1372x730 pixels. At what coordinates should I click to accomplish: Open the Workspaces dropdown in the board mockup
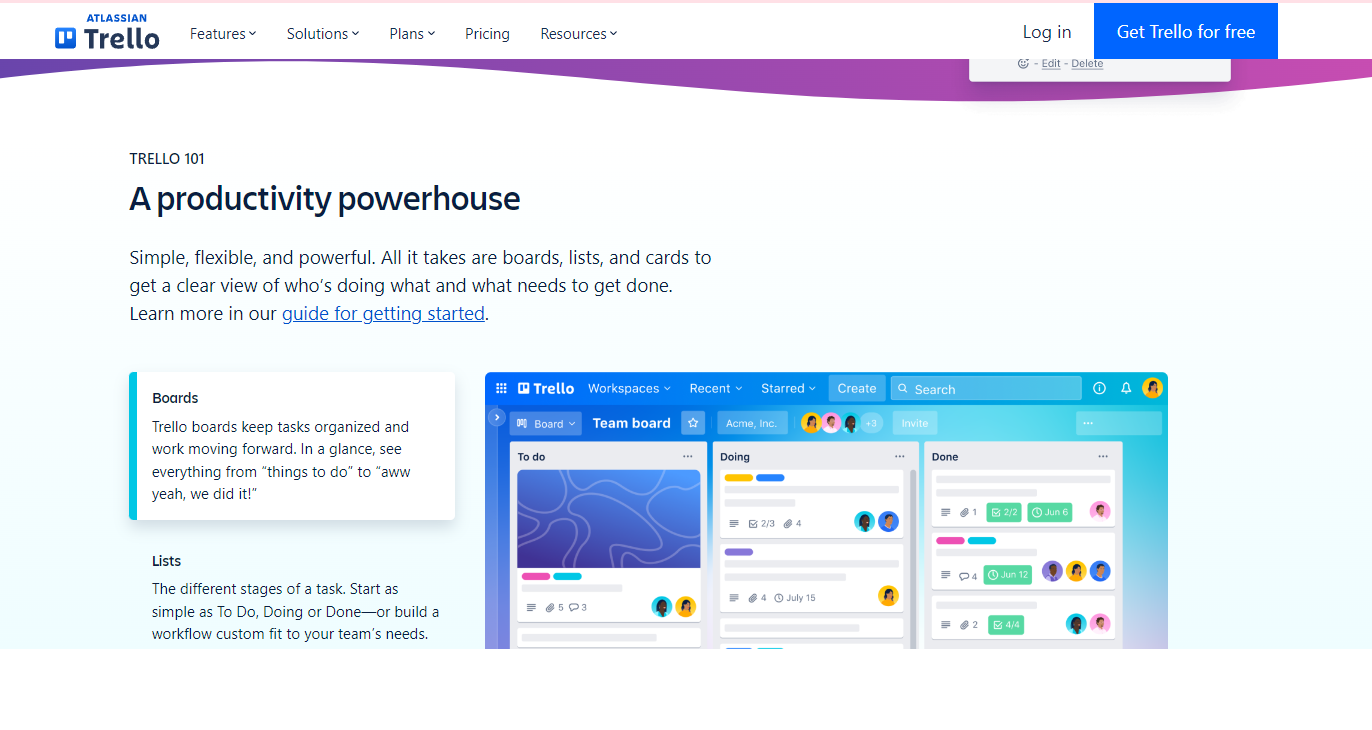tap(629, 388)
